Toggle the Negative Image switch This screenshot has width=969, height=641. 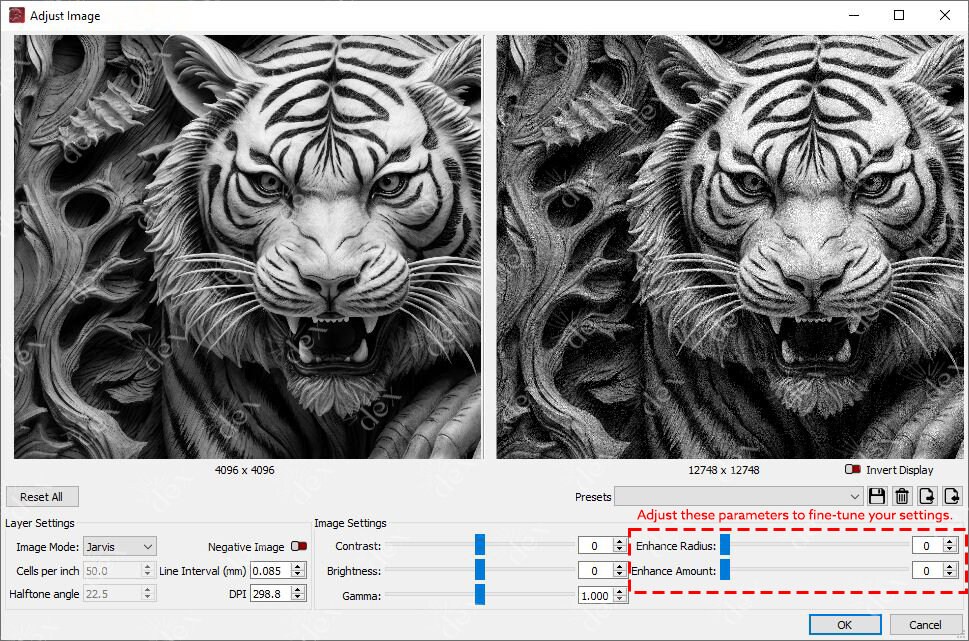pyautogui.click(x=297, y=545)
